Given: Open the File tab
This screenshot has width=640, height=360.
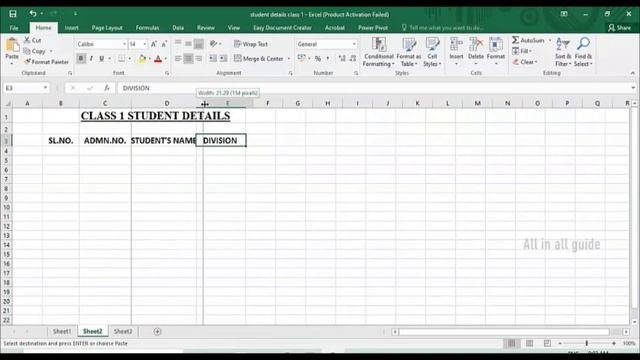Looking at the screenshot, I should [14, 28].
